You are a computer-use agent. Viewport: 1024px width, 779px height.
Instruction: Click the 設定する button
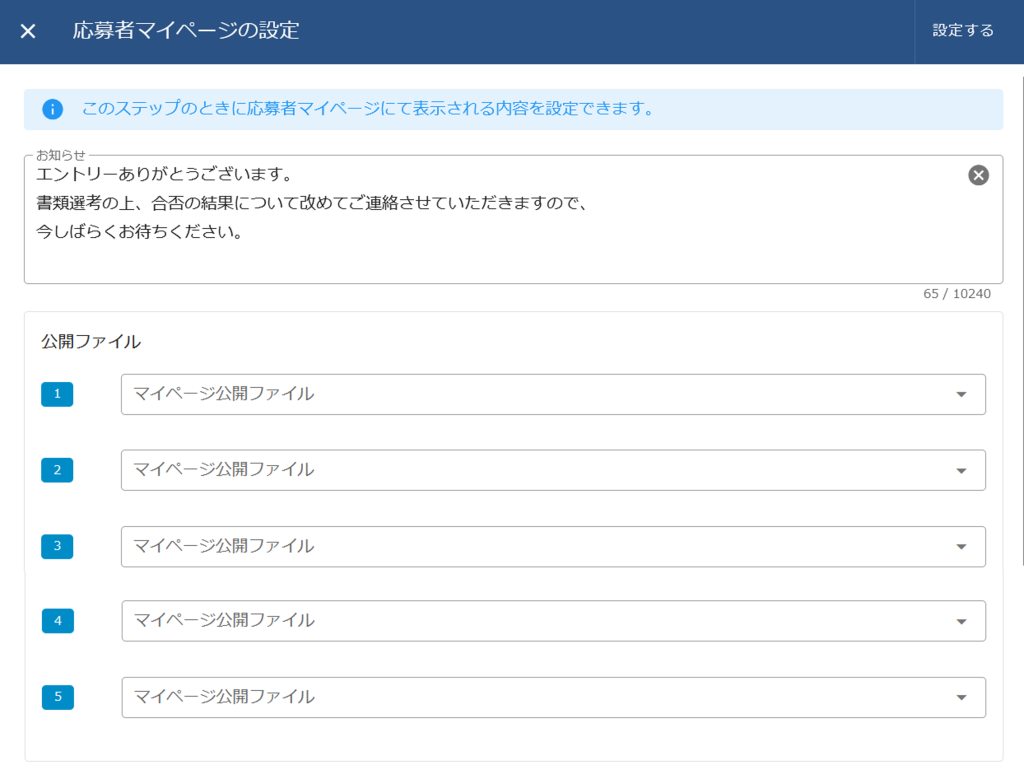coord(963,31)
